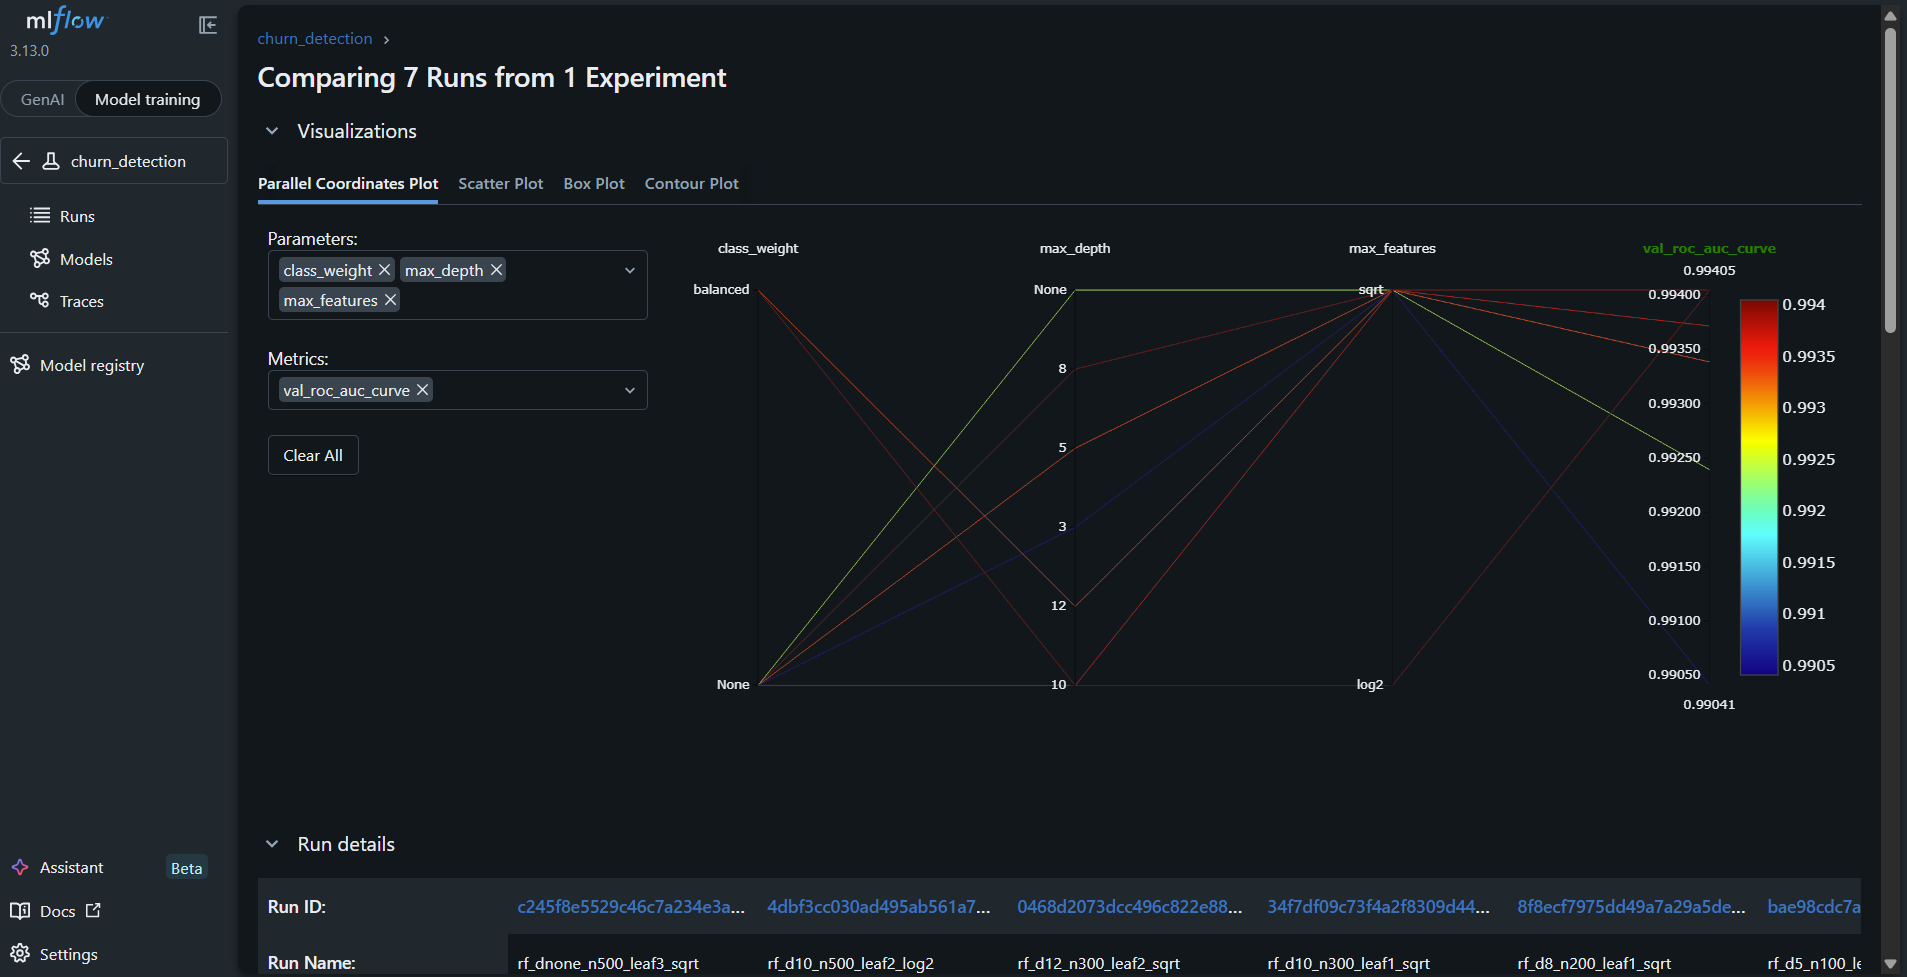Open Model registry via its sidebar icon

(20, 364)
